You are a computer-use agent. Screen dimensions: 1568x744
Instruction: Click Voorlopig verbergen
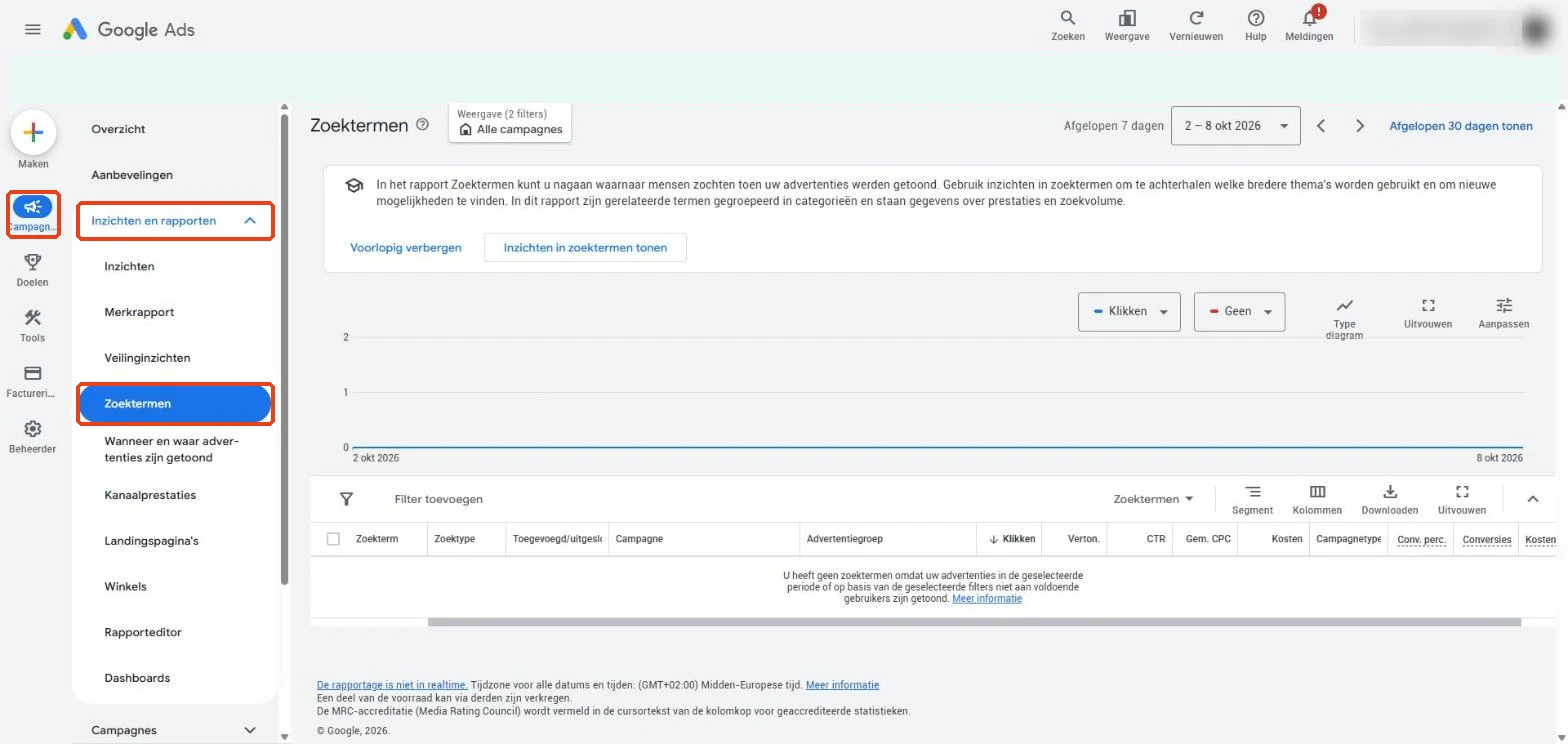406,247
